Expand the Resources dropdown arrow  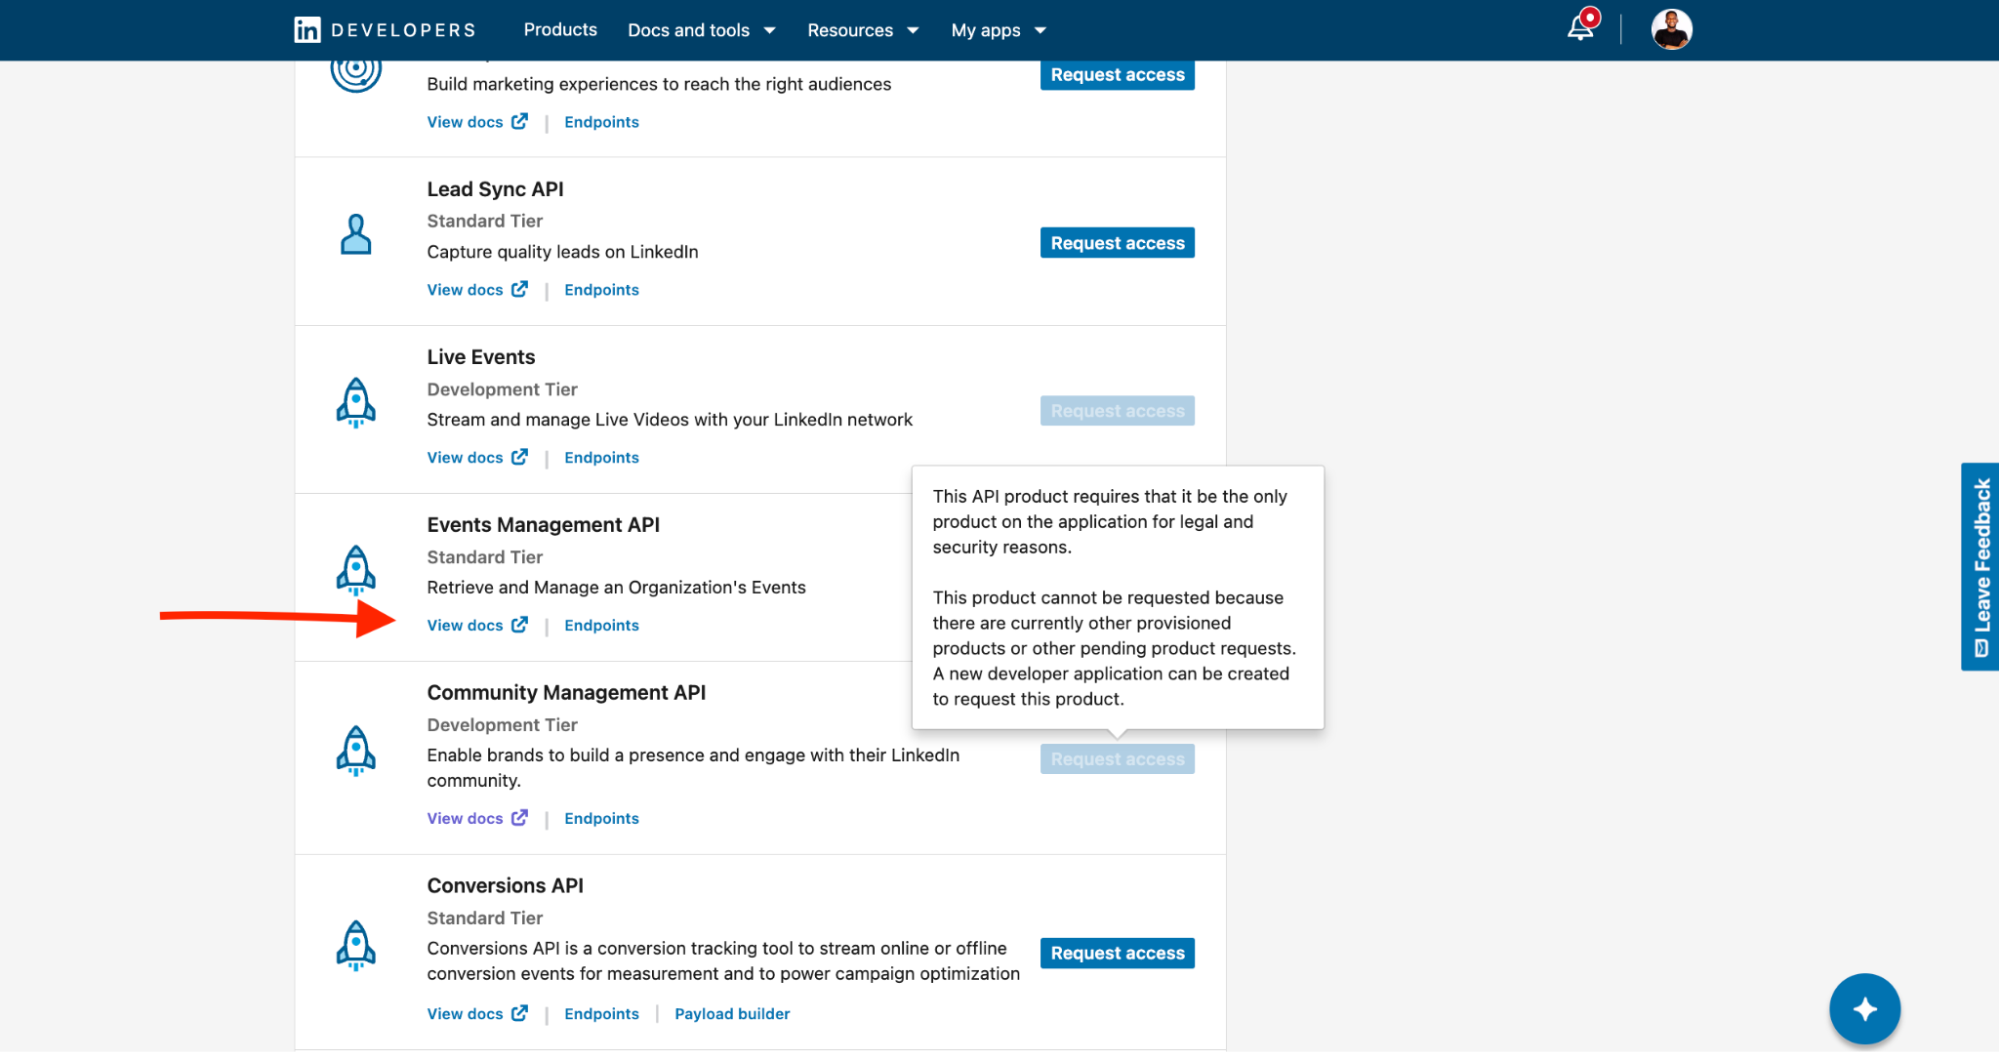pyautogui.click(x=913, y=31)
